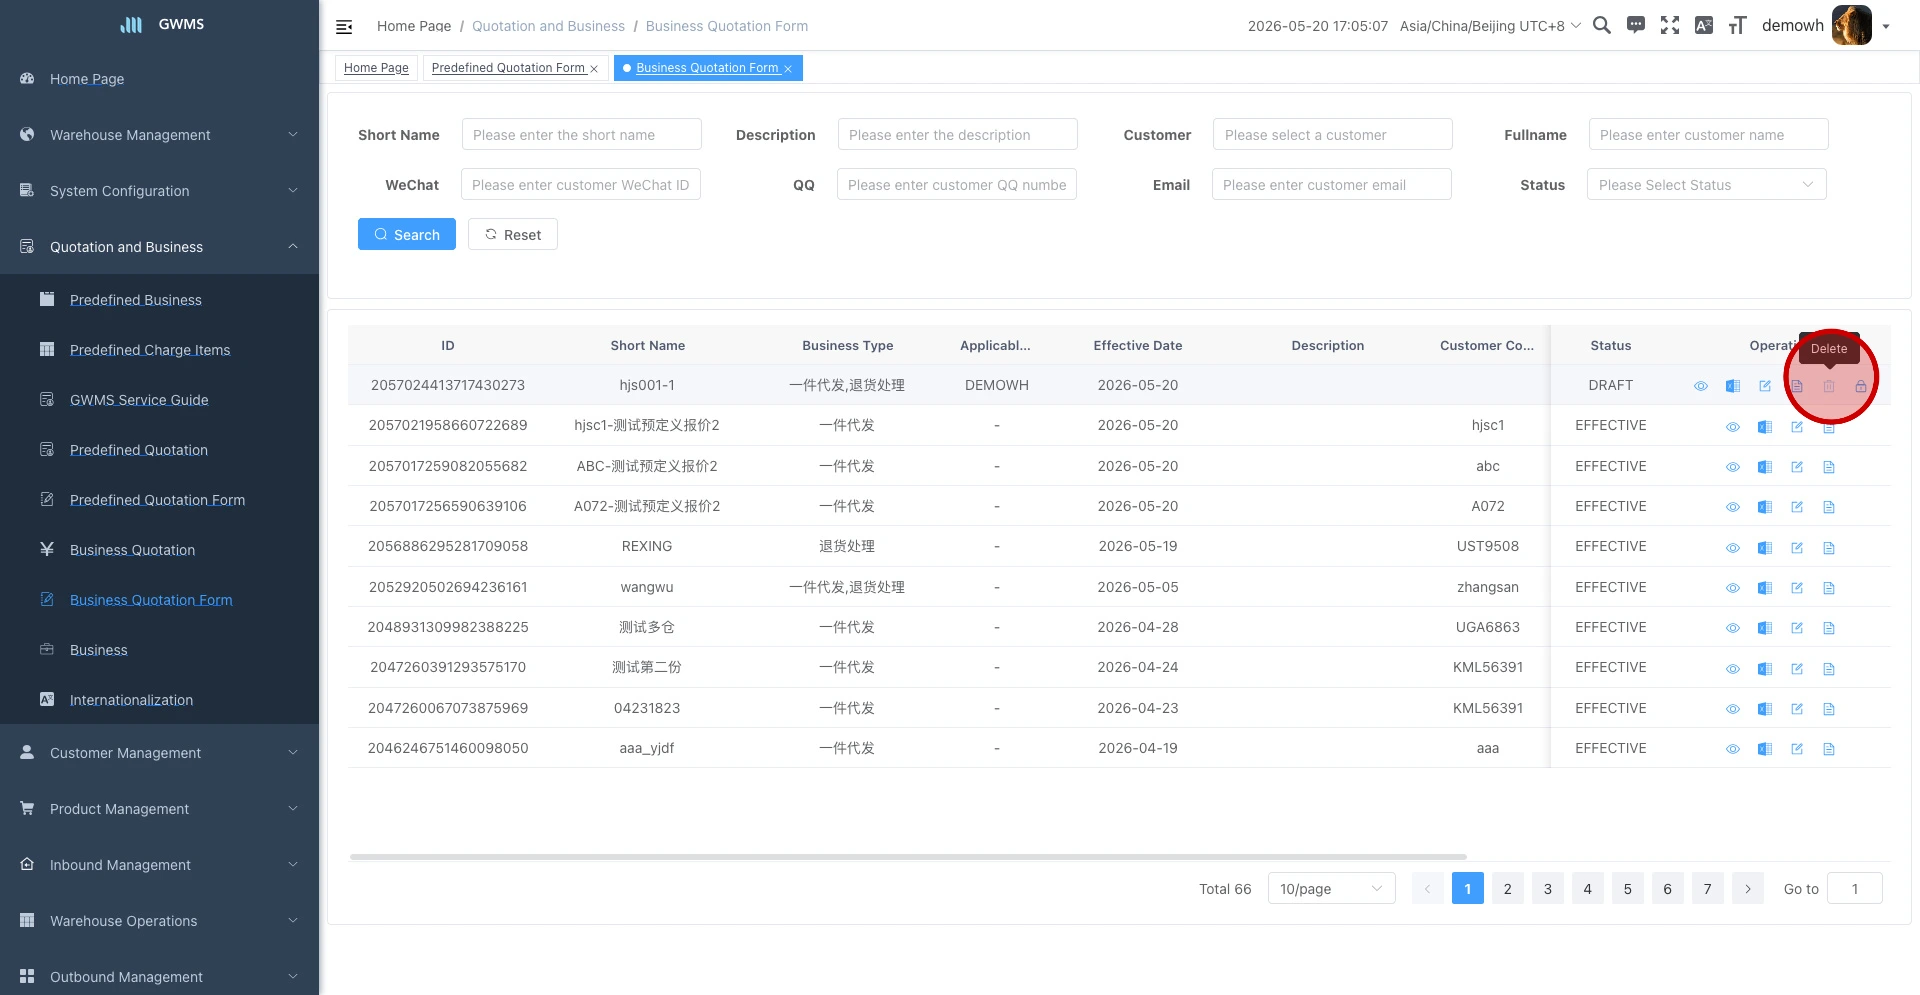Open the 10/page page-size dropdown

pyautogui.click(x=1331, y=889)
